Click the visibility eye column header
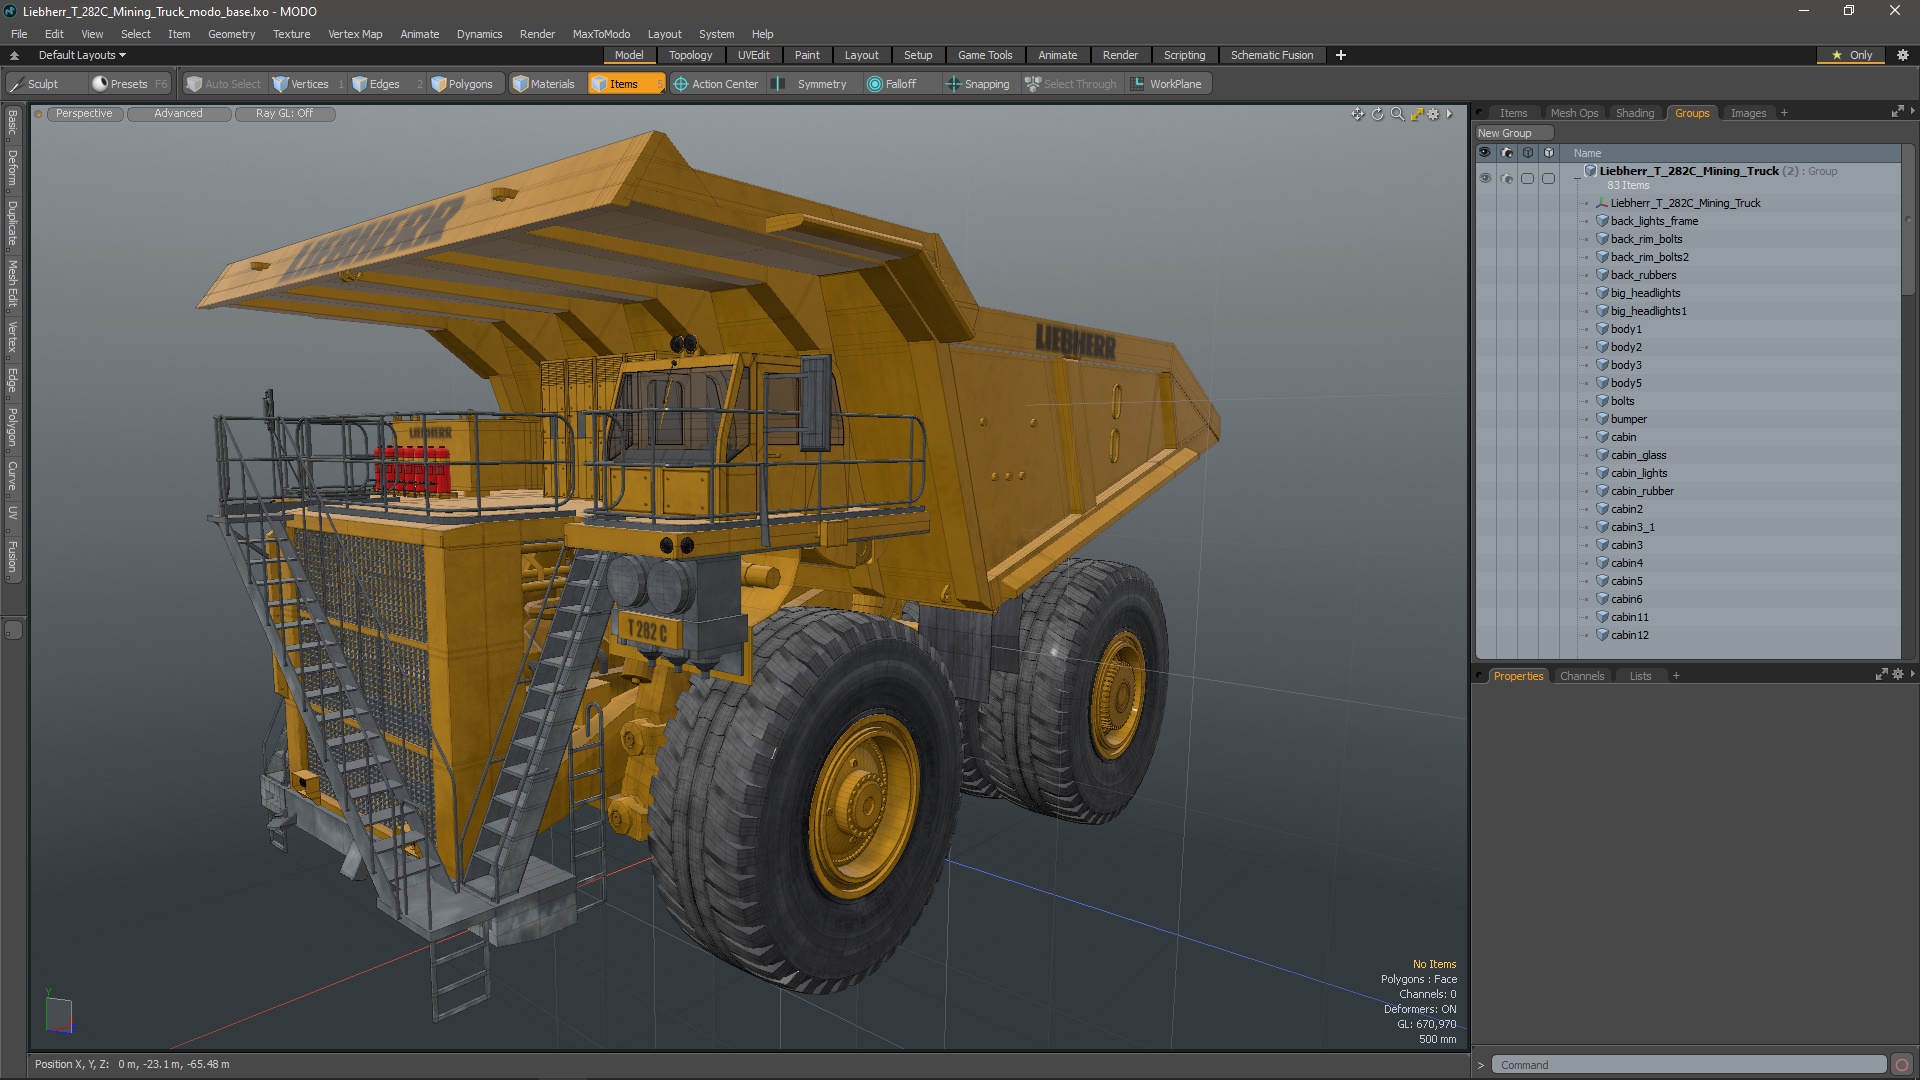 [x=1484, y=153]
